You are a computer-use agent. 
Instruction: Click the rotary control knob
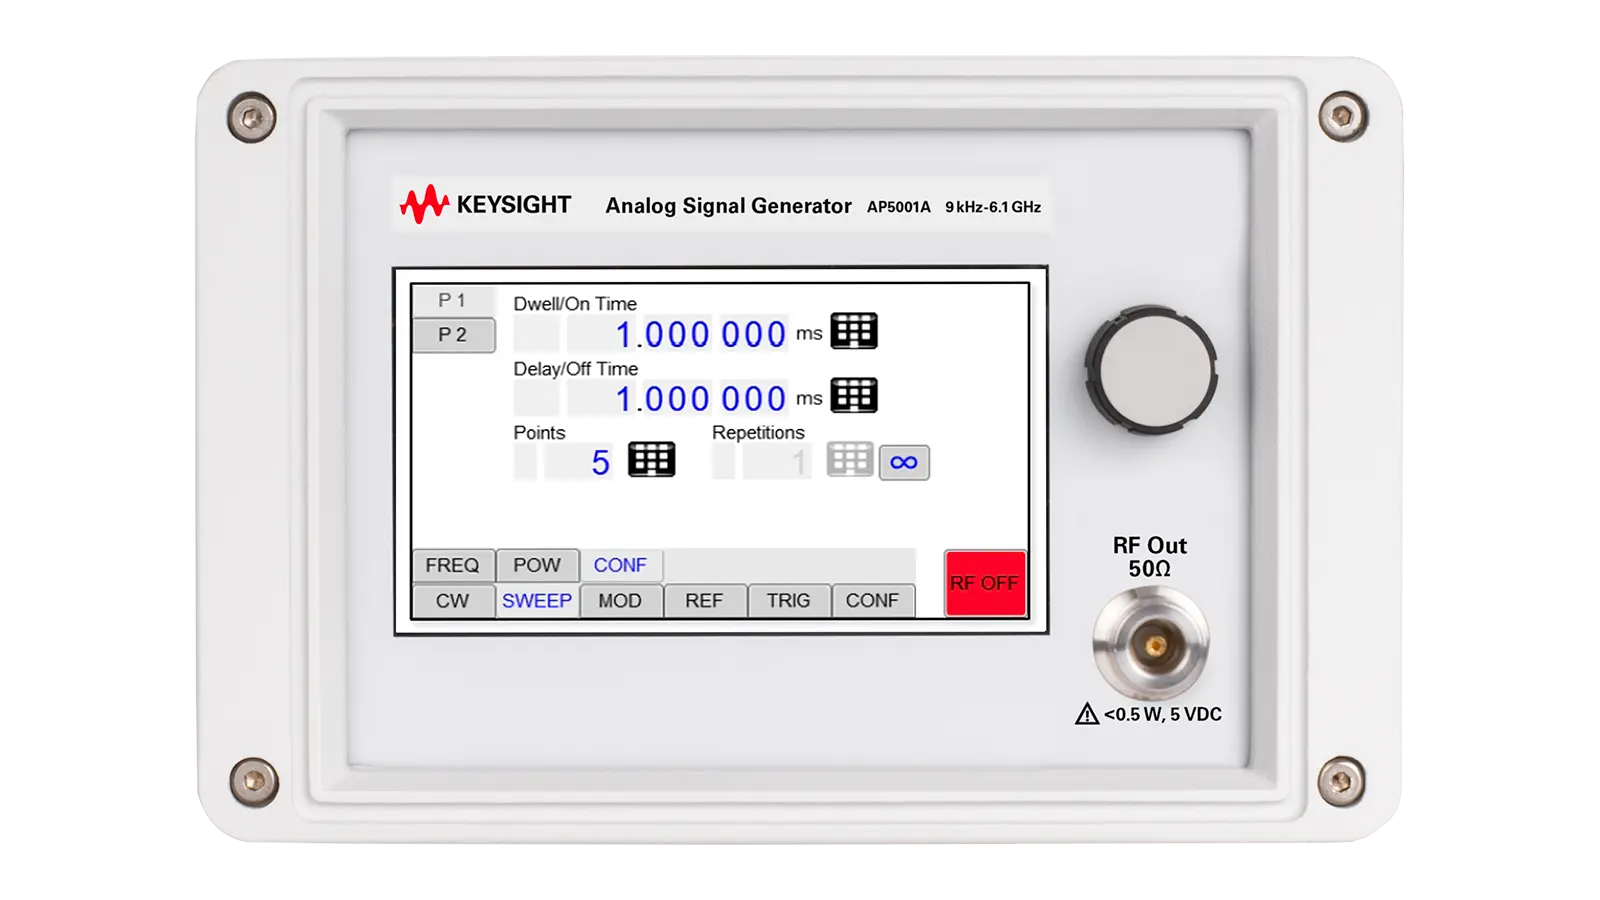click(x=1151, y=370)
